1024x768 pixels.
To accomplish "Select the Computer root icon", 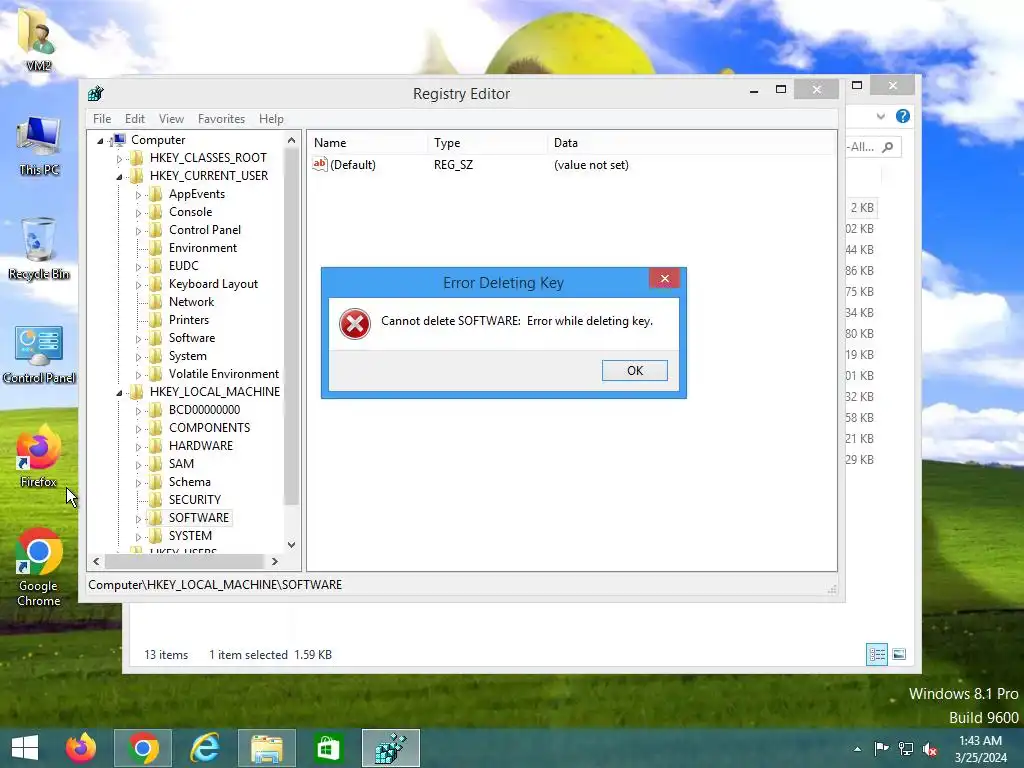I will 119,140.
